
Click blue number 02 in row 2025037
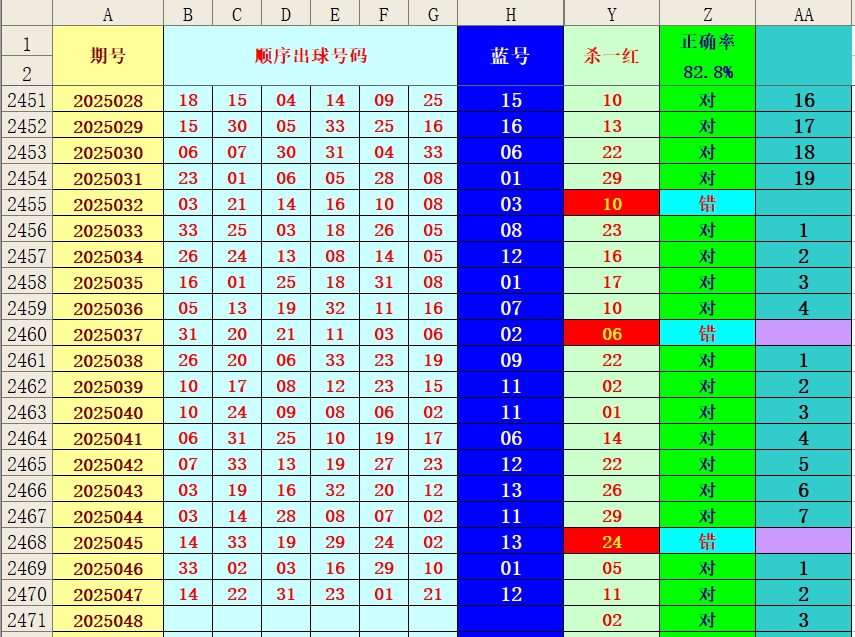click(x=510, y=334)
